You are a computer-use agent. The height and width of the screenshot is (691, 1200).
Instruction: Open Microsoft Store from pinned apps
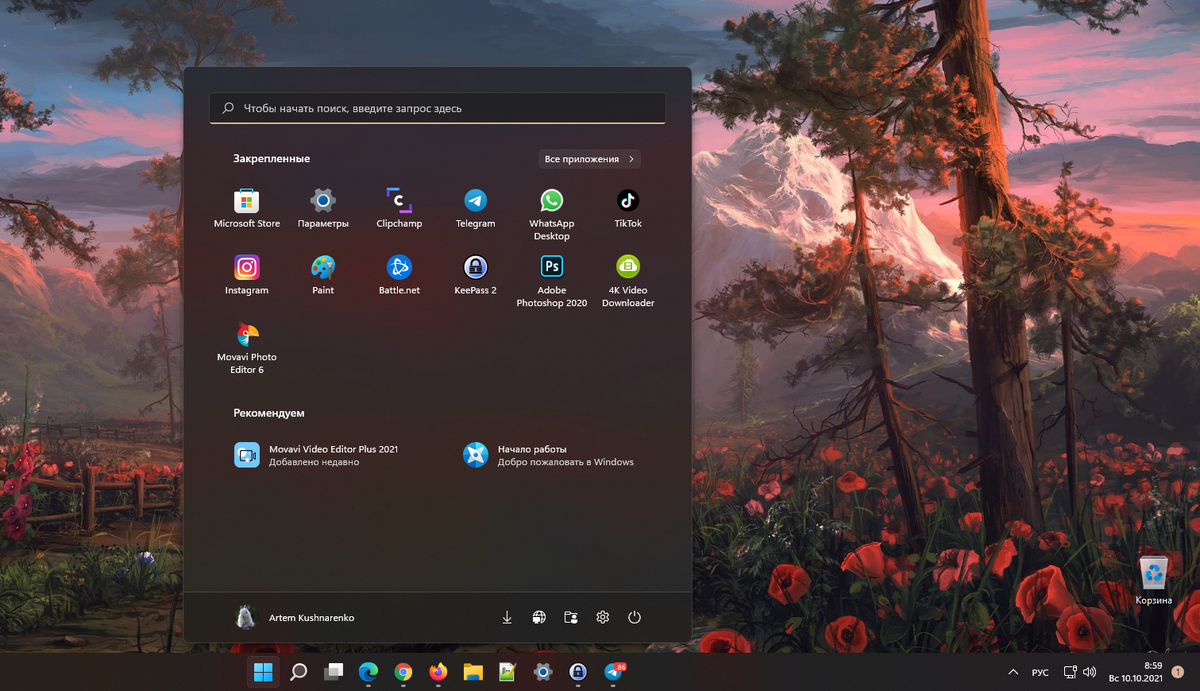pyautogui.click(x=246, y=209)
